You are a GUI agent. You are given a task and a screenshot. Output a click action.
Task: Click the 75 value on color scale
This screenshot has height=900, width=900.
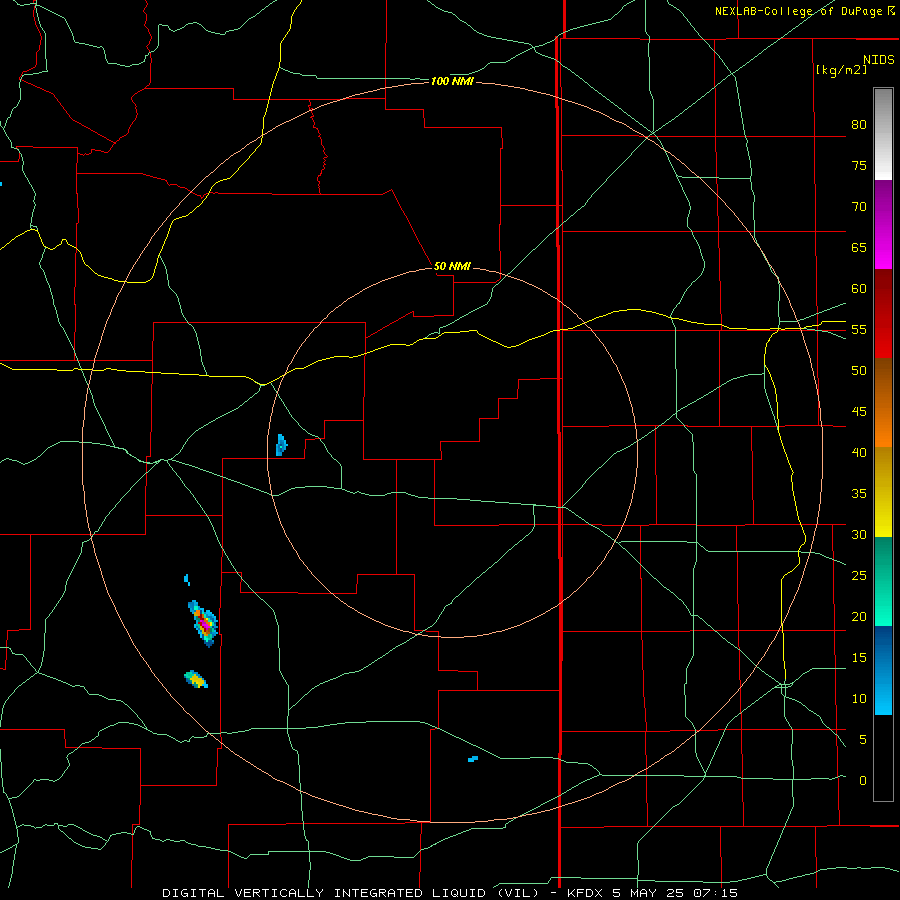(x=859, y=165)
